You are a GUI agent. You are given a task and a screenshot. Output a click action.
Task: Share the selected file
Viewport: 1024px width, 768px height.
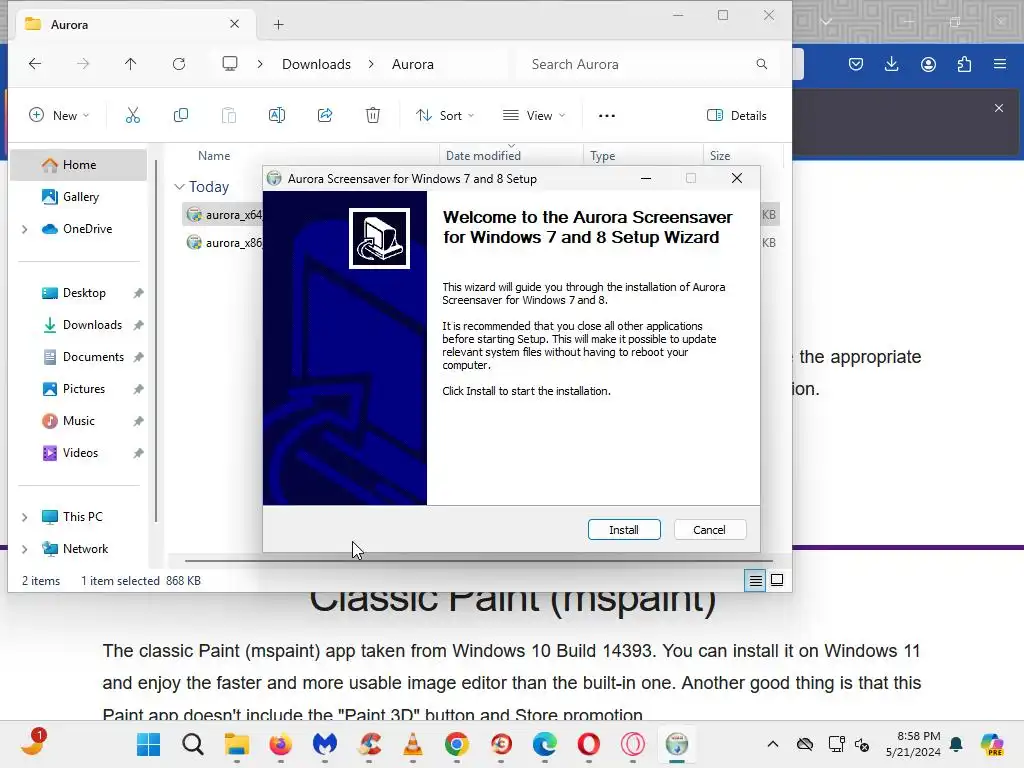(x=325, y=116)
